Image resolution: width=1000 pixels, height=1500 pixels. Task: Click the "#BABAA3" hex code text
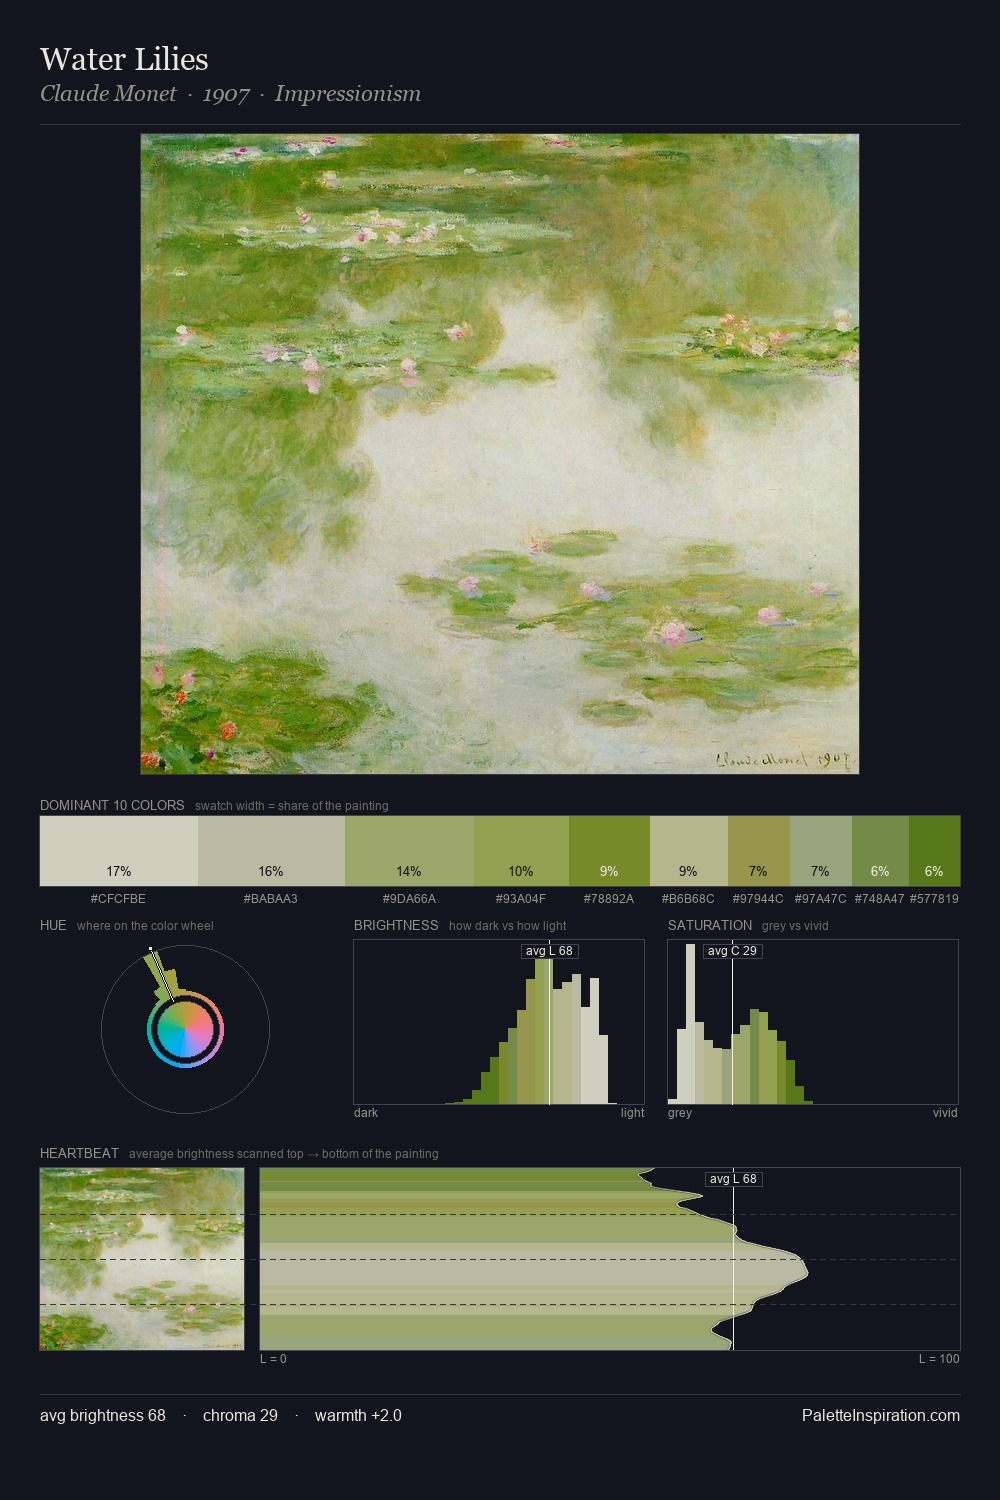click(270, 899)
